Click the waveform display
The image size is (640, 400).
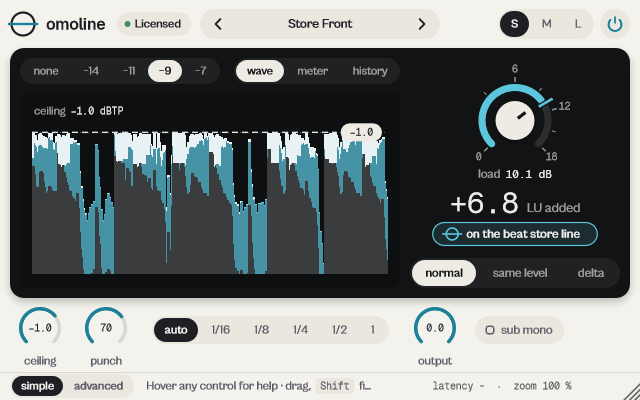click(x=210, y=203)
